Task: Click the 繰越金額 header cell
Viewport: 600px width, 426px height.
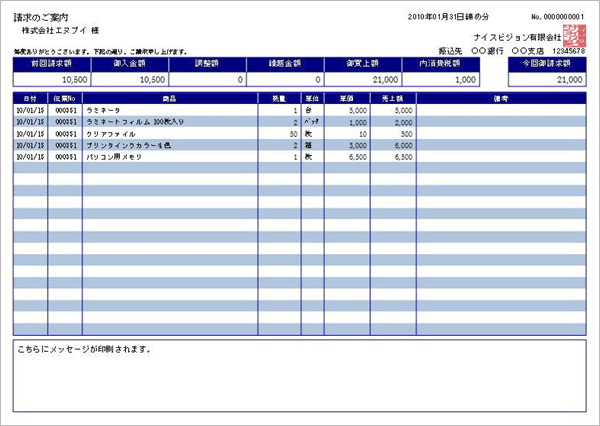Action: (285, 64)
